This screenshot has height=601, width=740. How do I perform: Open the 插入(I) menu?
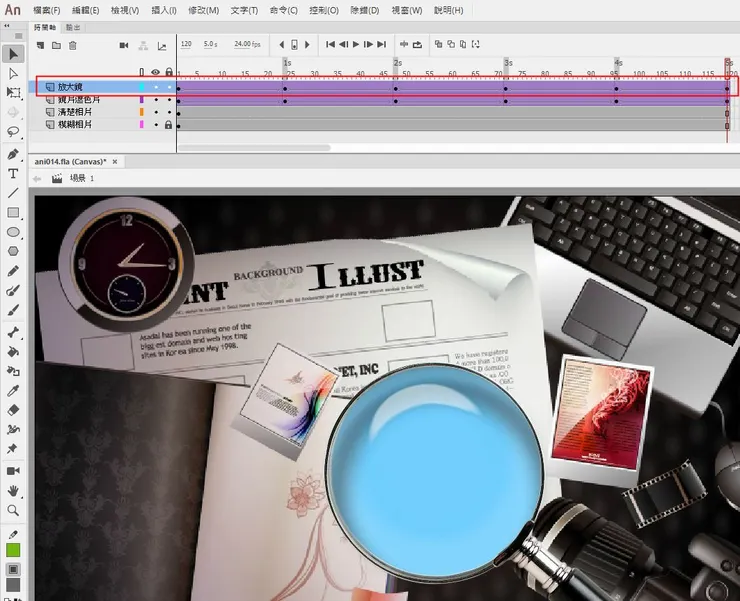coord(164,10)
